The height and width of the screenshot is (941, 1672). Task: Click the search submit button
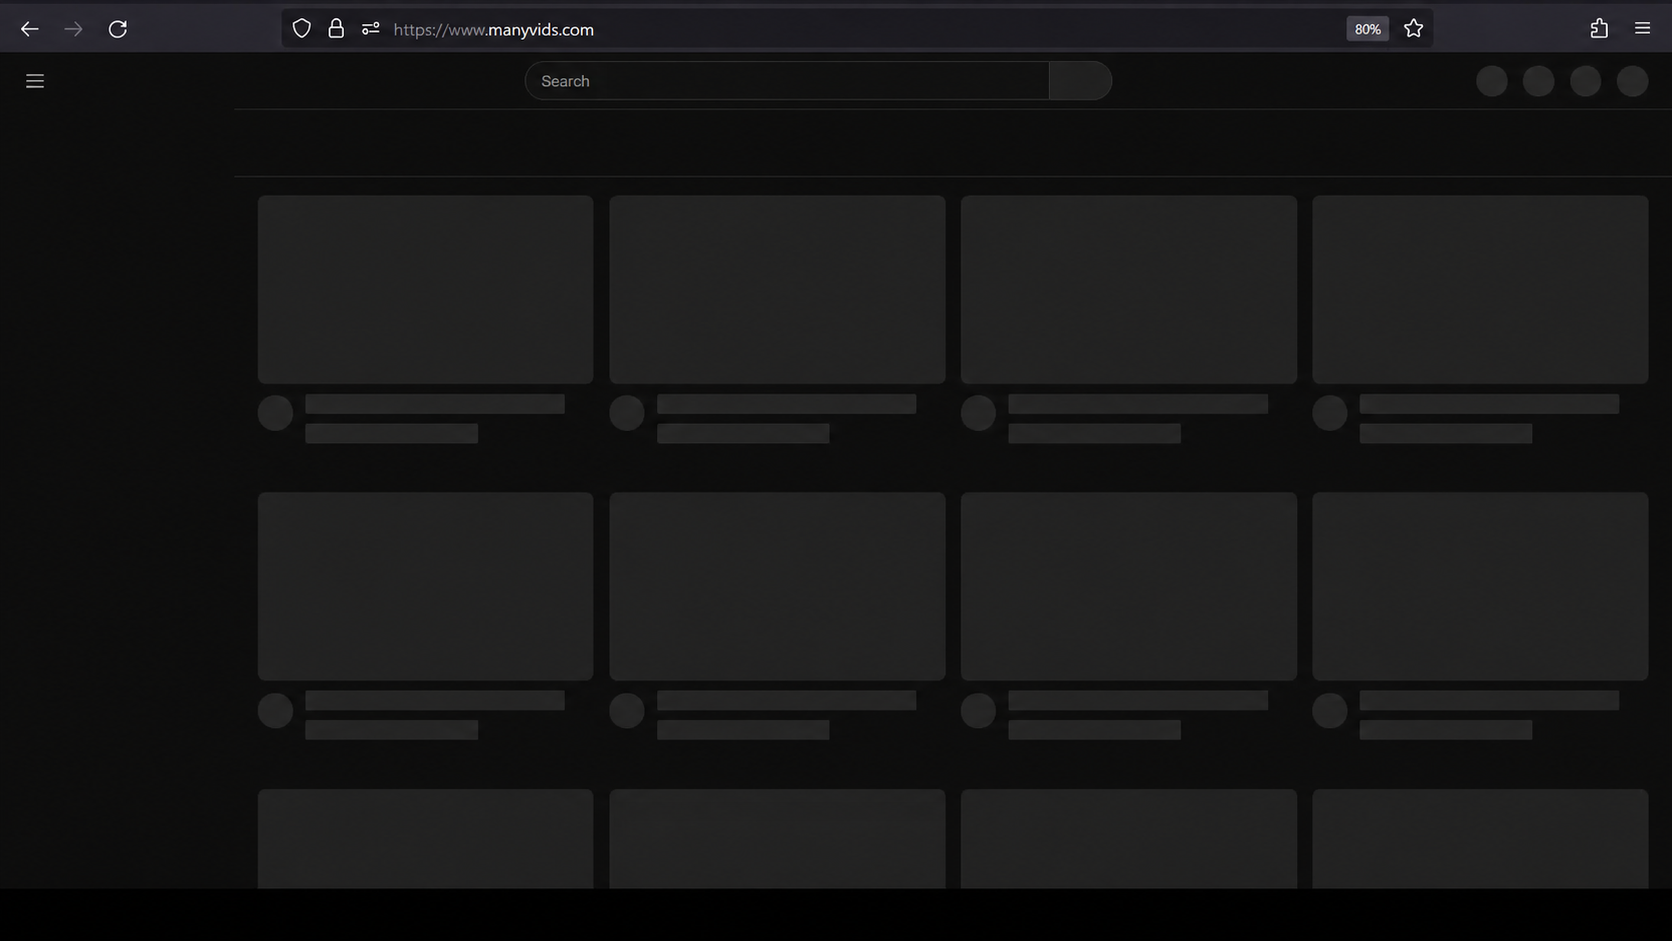[x=1080, y=81]
